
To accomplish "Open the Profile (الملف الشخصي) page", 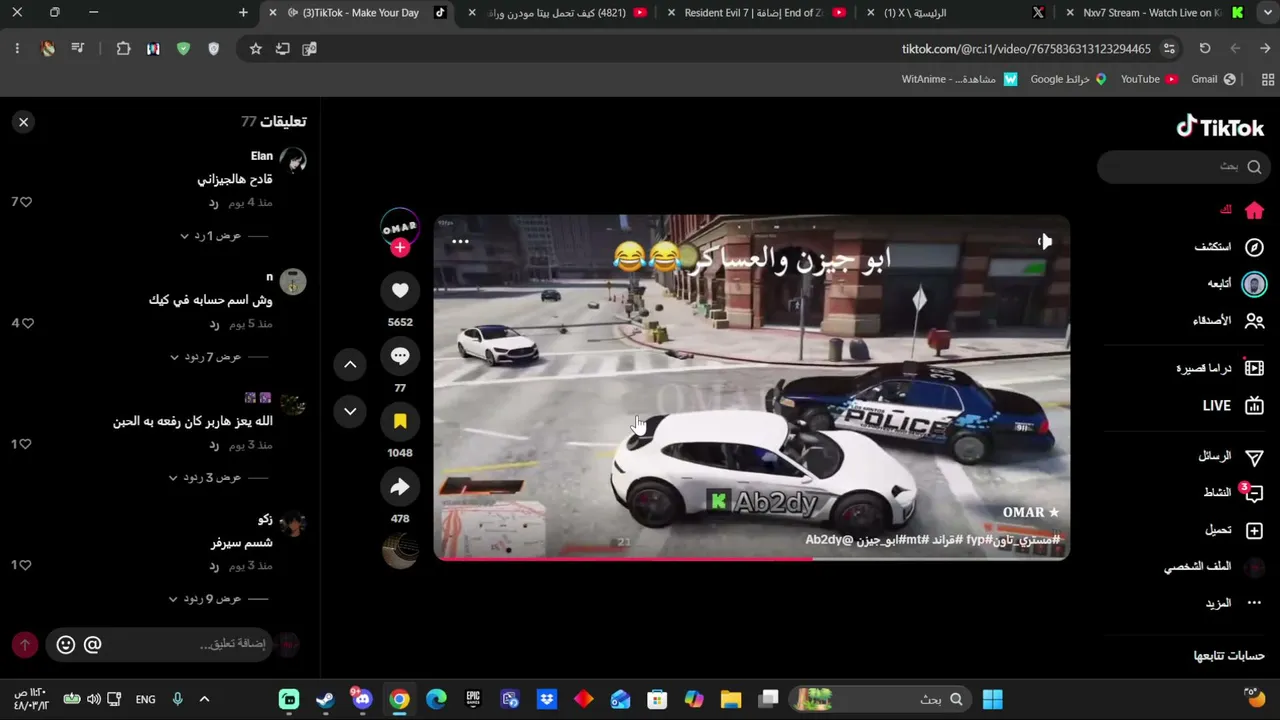I will point(1214,567).
